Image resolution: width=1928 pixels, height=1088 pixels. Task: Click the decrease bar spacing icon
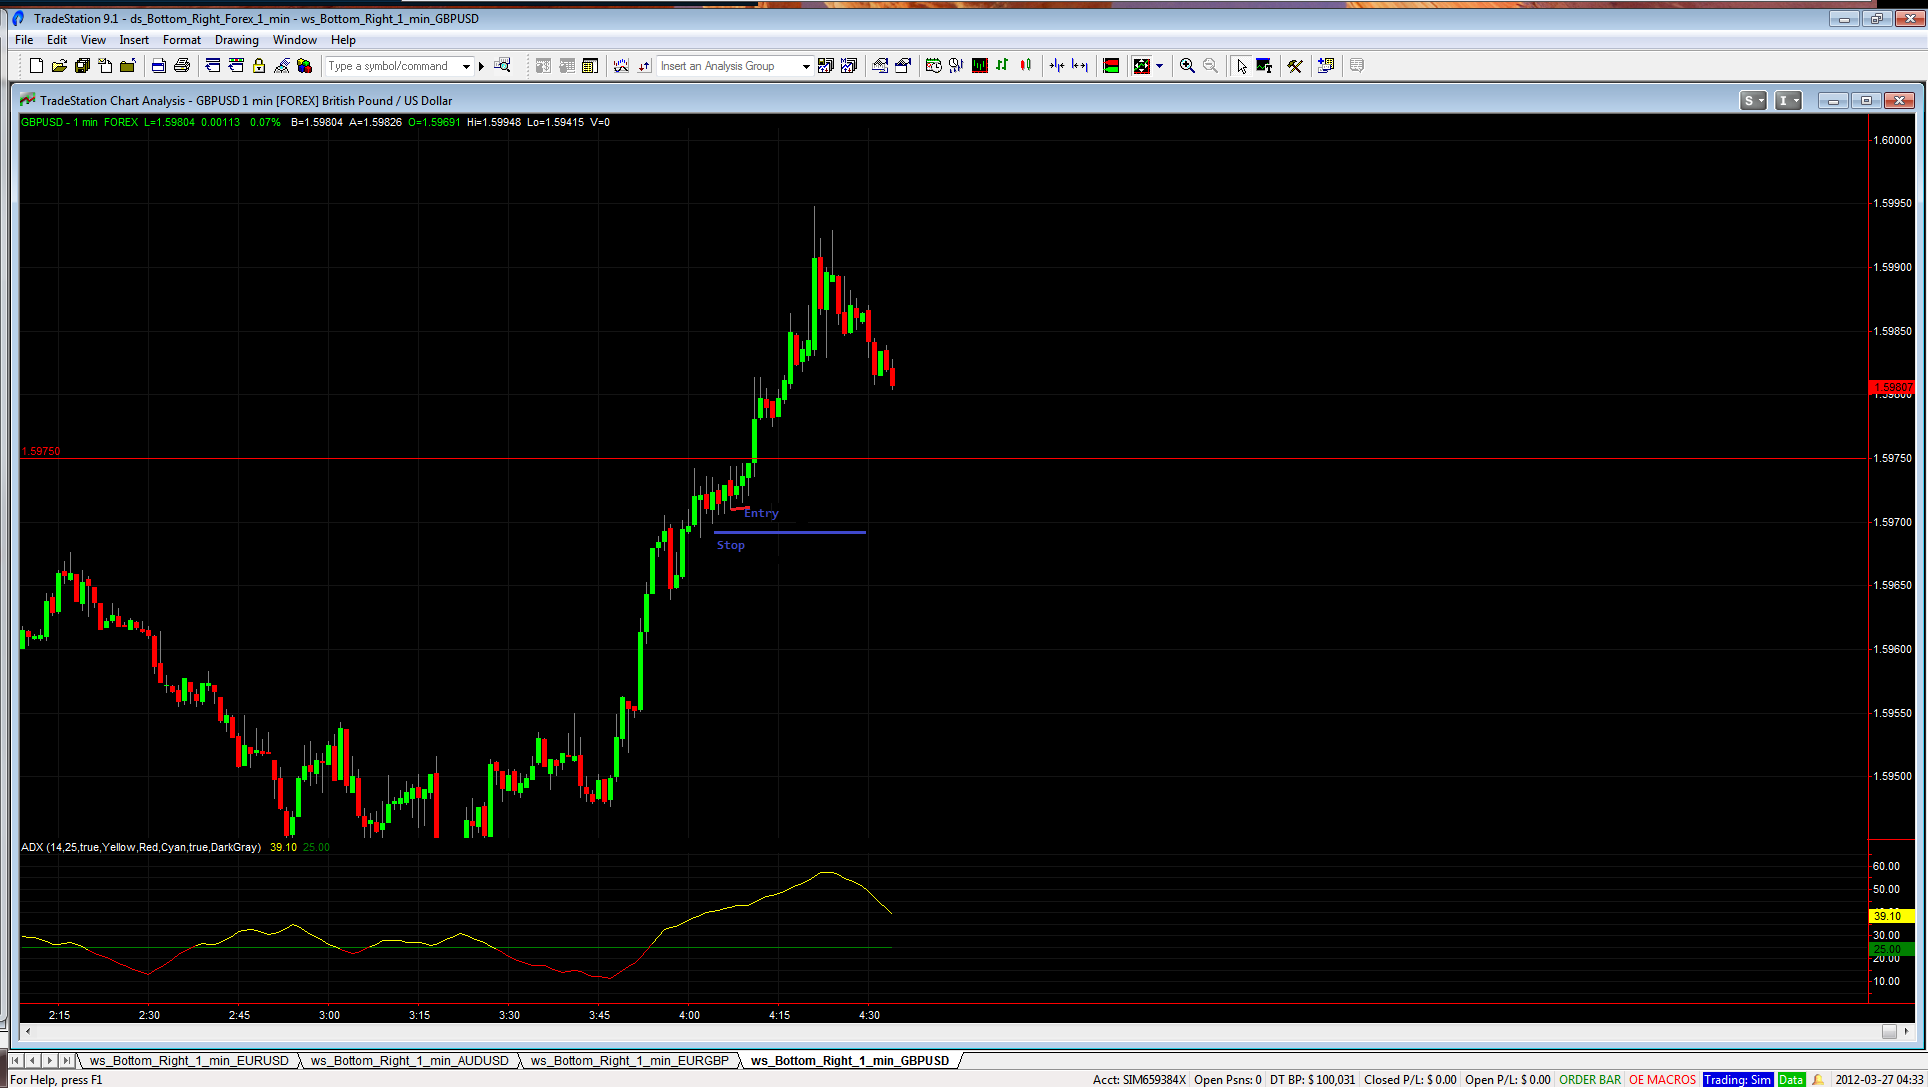(1056, 66)
